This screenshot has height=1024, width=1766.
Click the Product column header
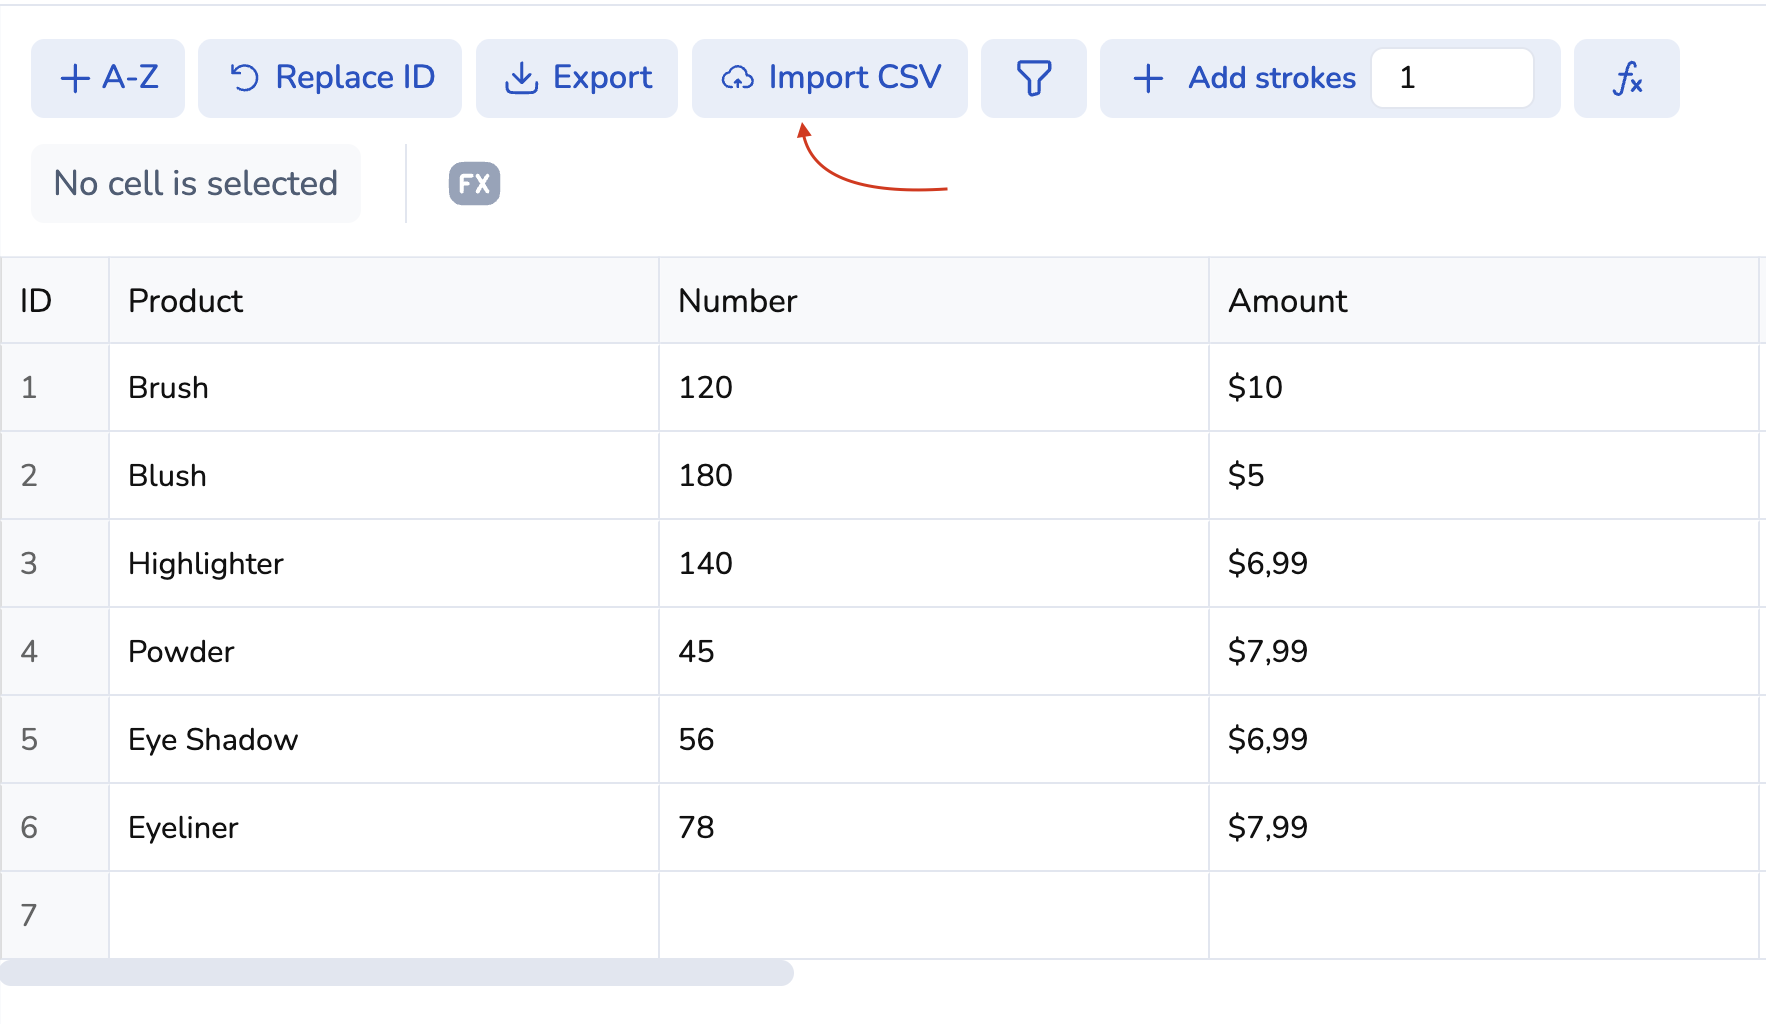click(384, 301)
